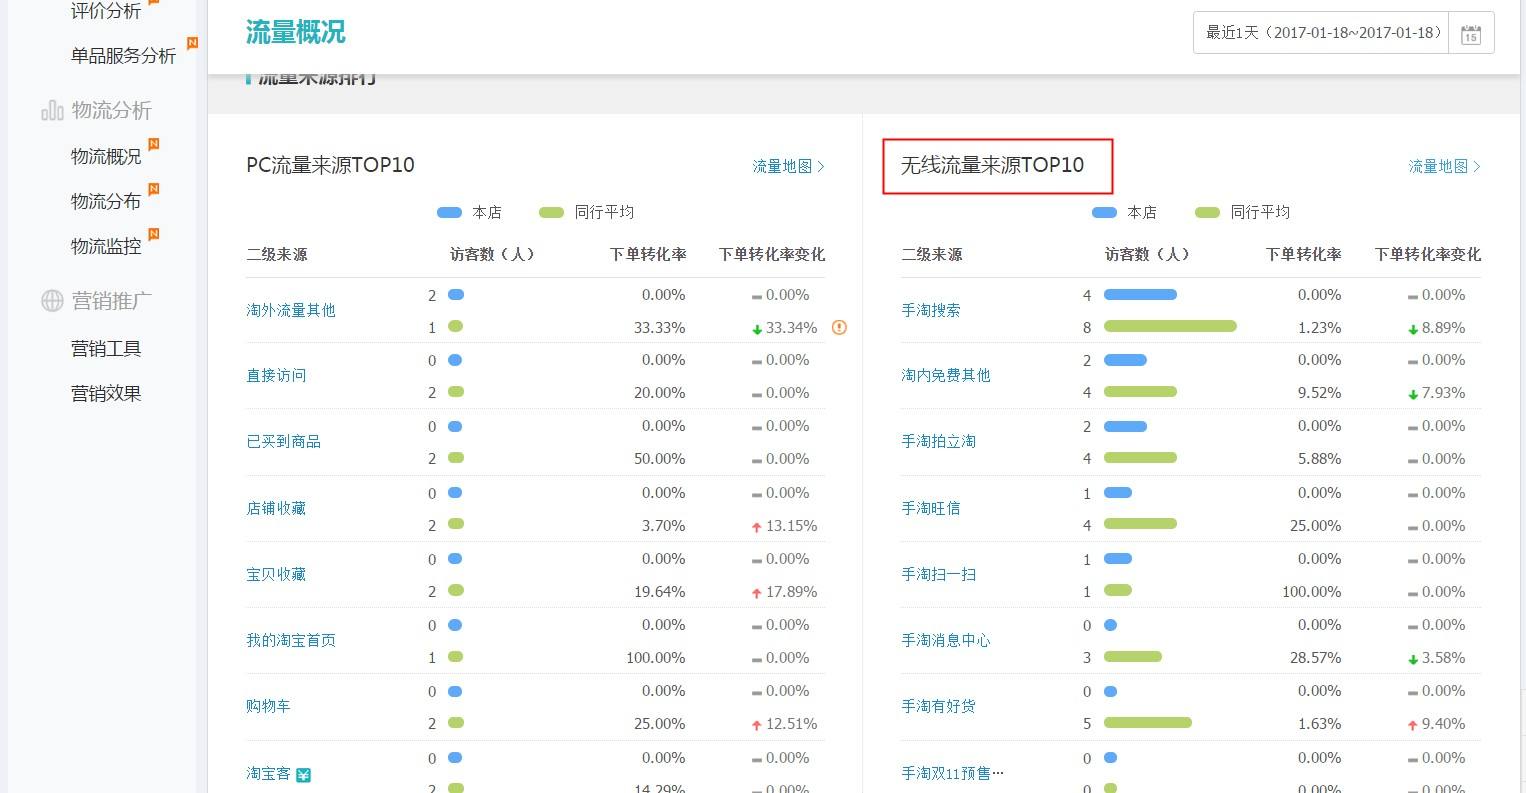Click the 淘外流量其他 source entry

coord(291,310)
